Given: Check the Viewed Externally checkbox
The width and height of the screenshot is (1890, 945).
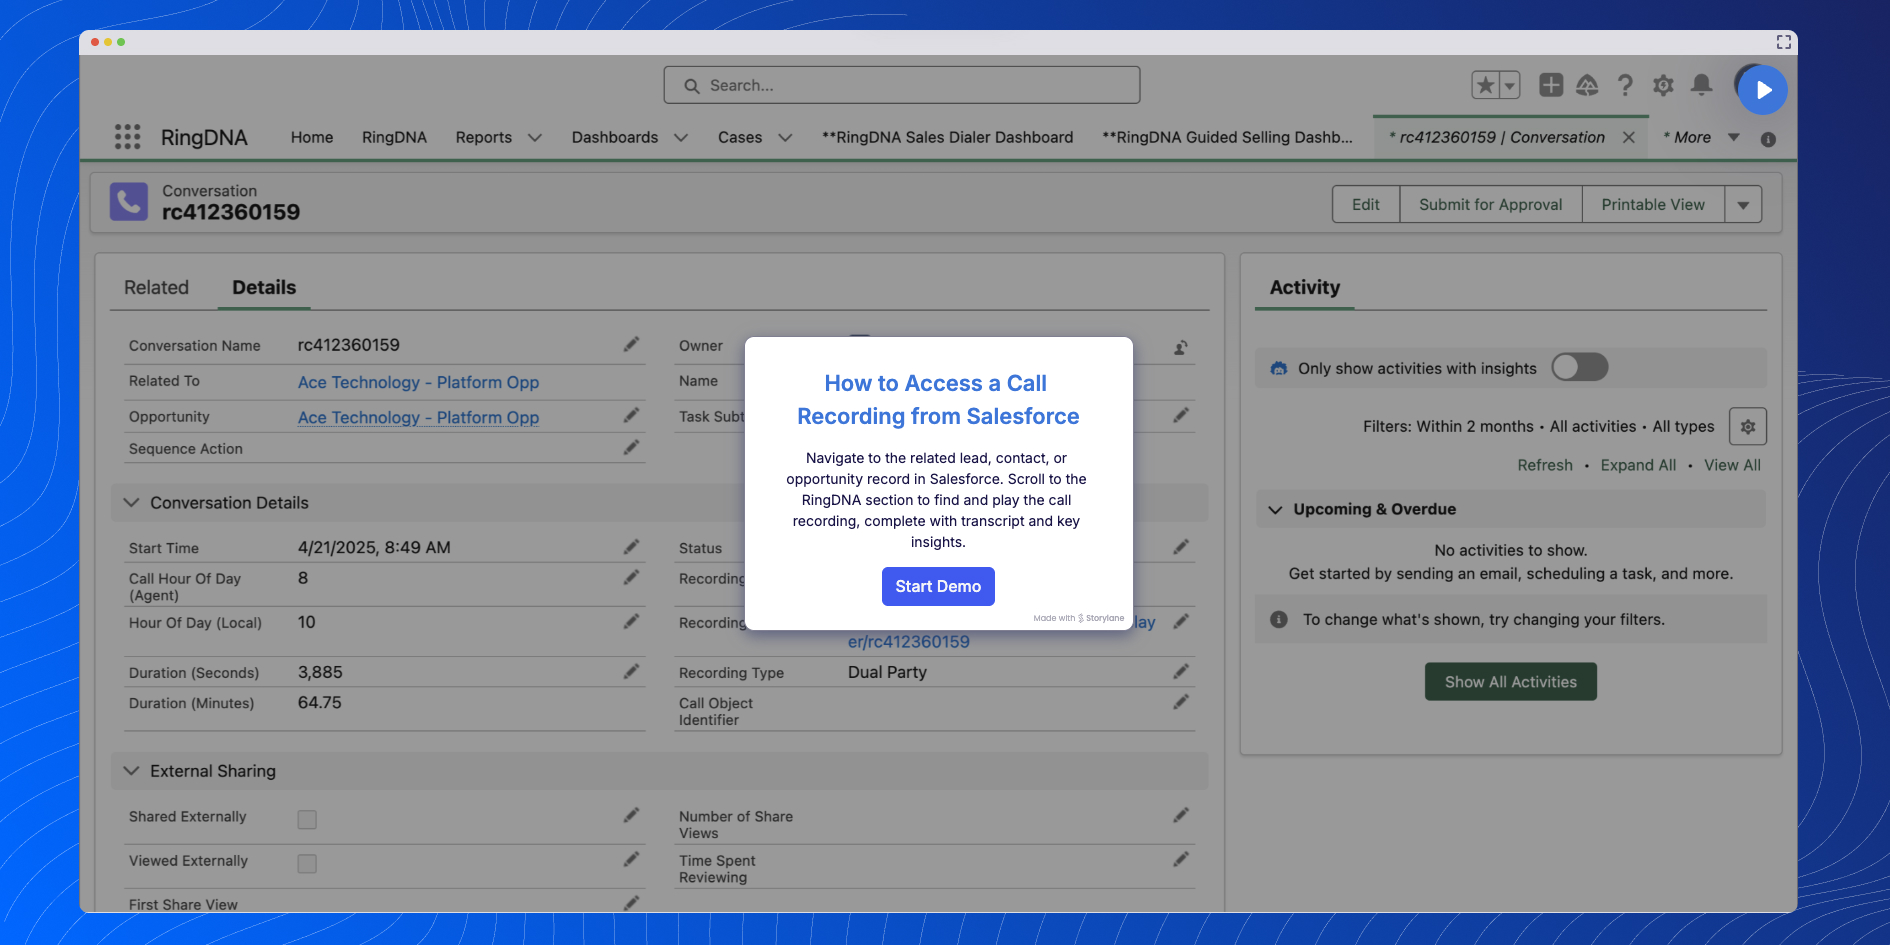Looking at the screenshot, I should (307, 862).
